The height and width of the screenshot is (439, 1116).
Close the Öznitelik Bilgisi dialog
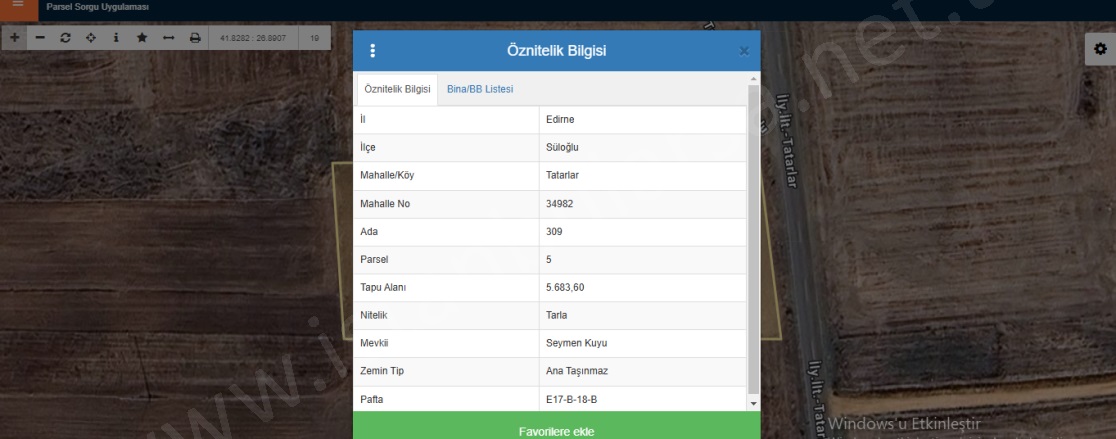click(744, 51)
